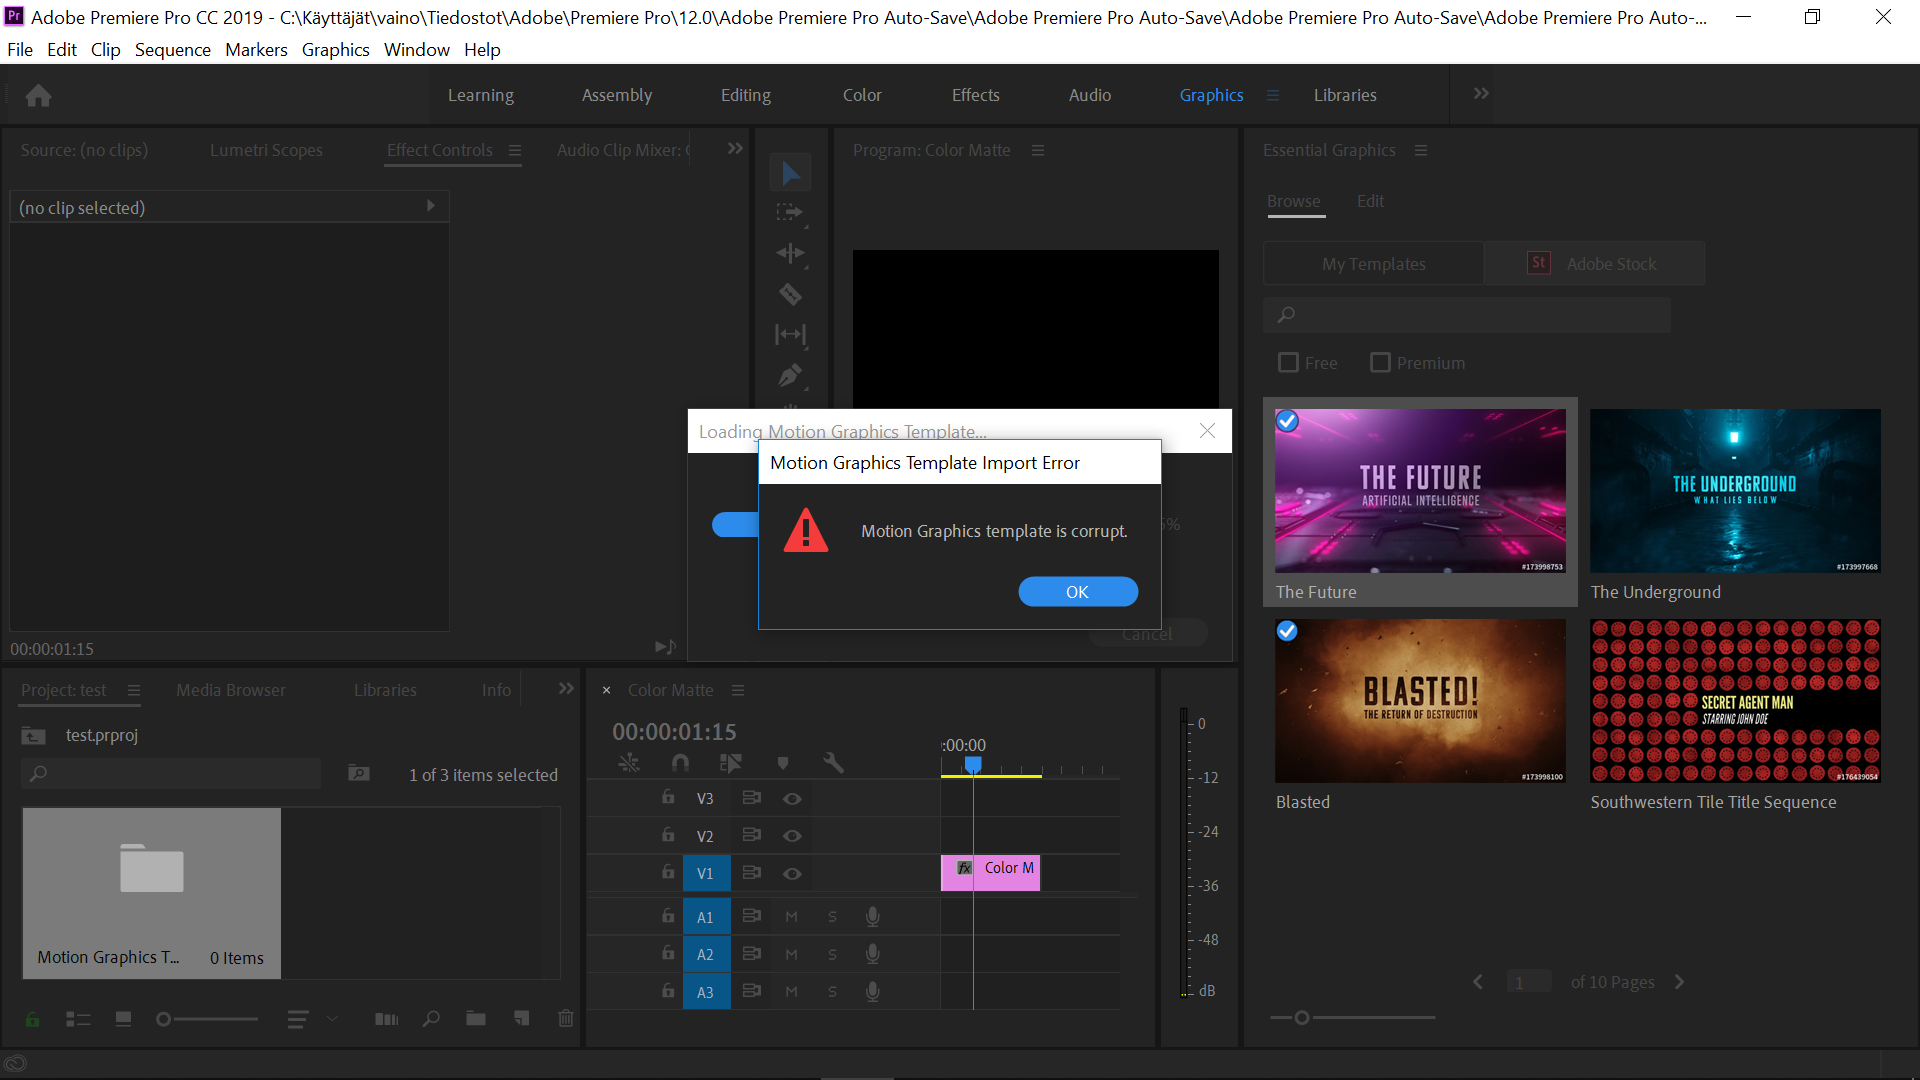This screenshot has height=1080, width=1920.
Task: Open Effect Controls panel menu
Action: (x=515, y=150)
